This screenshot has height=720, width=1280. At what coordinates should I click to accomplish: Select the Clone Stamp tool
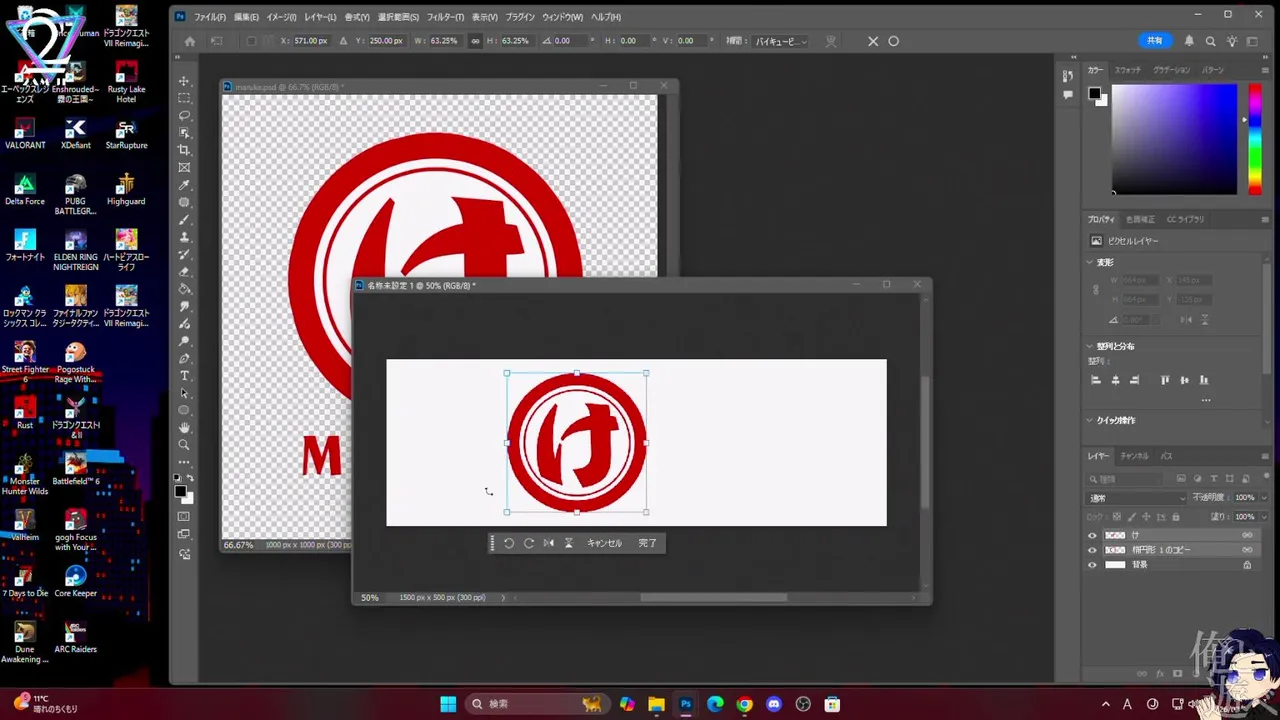tap(184, 237)
